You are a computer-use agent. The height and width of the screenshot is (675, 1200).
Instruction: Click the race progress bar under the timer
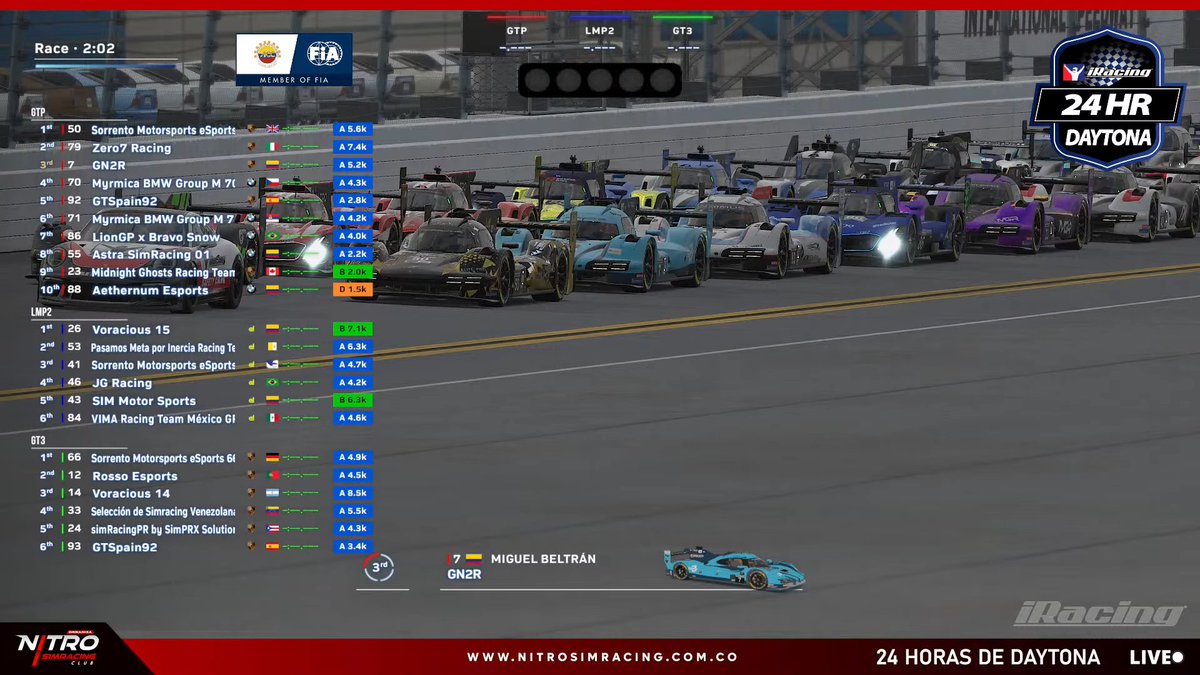click(105, 65)
